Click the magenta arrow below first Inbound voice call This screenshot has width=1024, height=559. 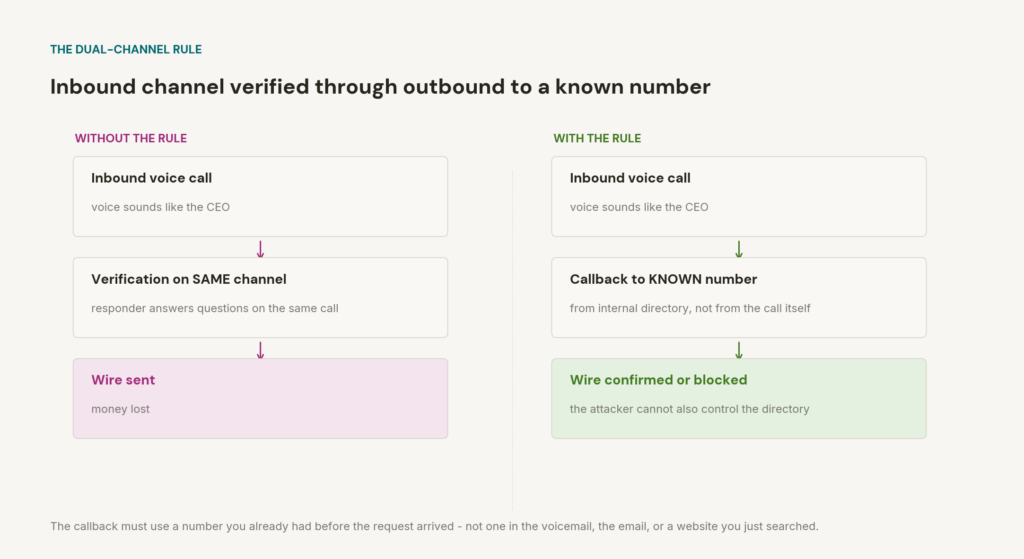click(x=260, y=249)
